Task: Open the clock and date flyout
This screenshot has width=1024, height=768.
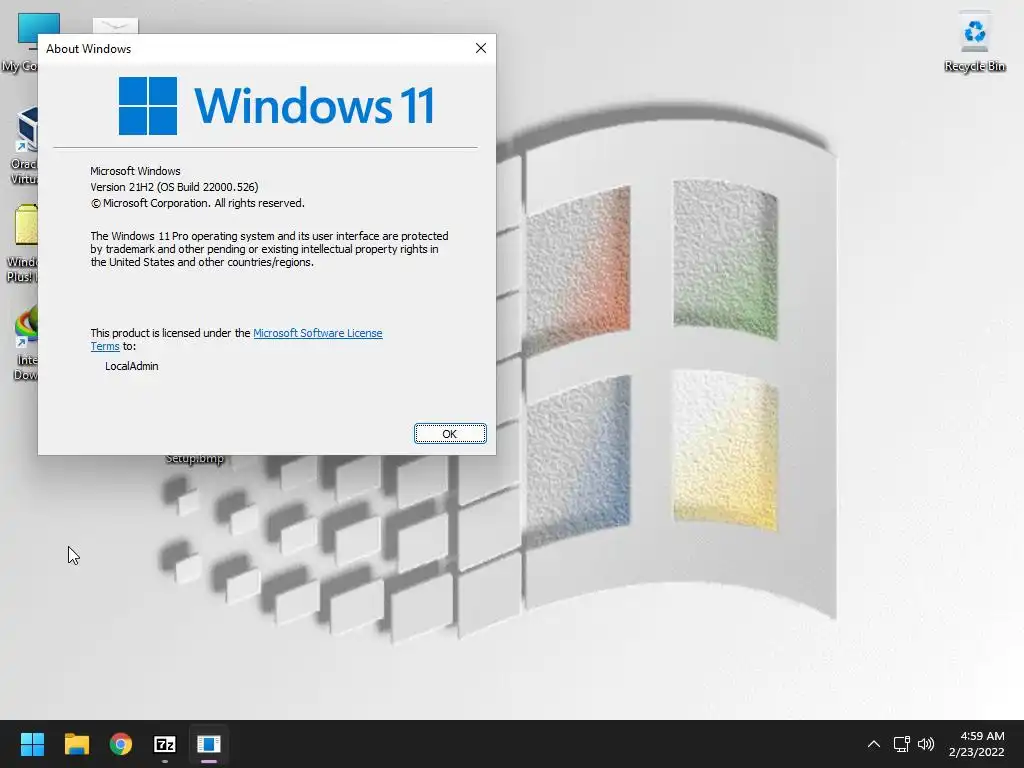Action: (976, 744)
